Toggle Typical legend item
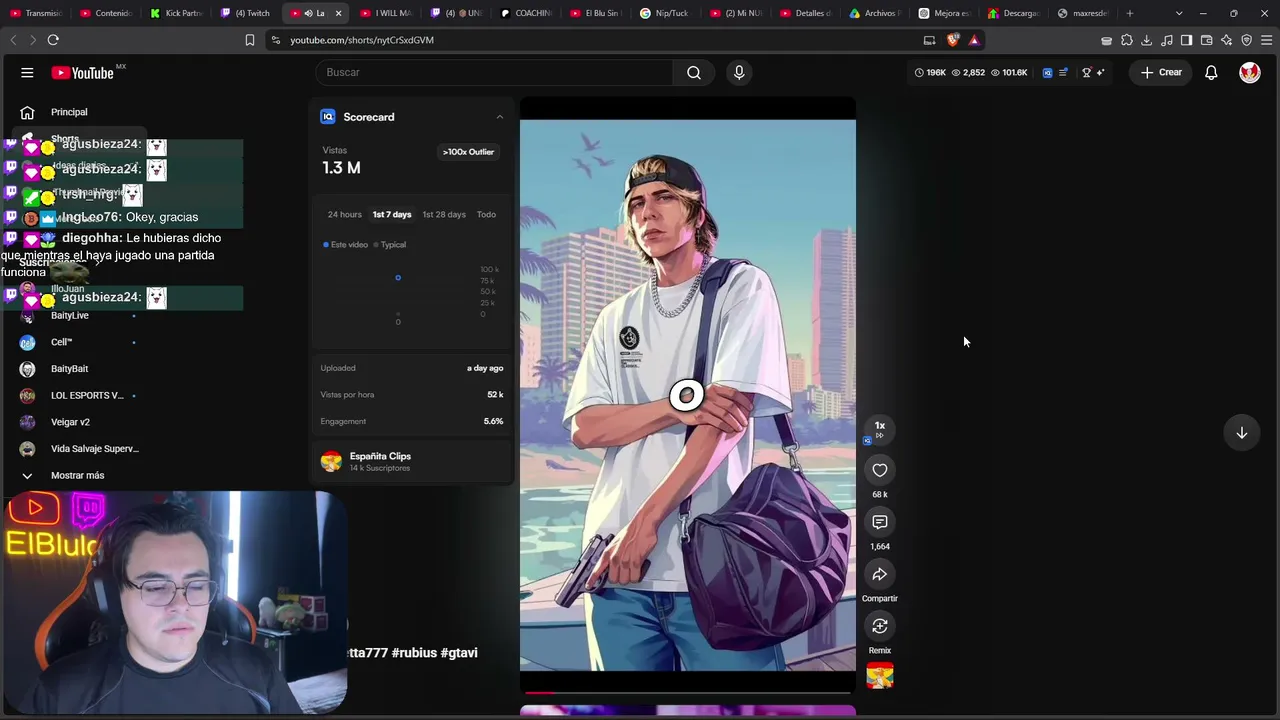 tap(390, 245)
